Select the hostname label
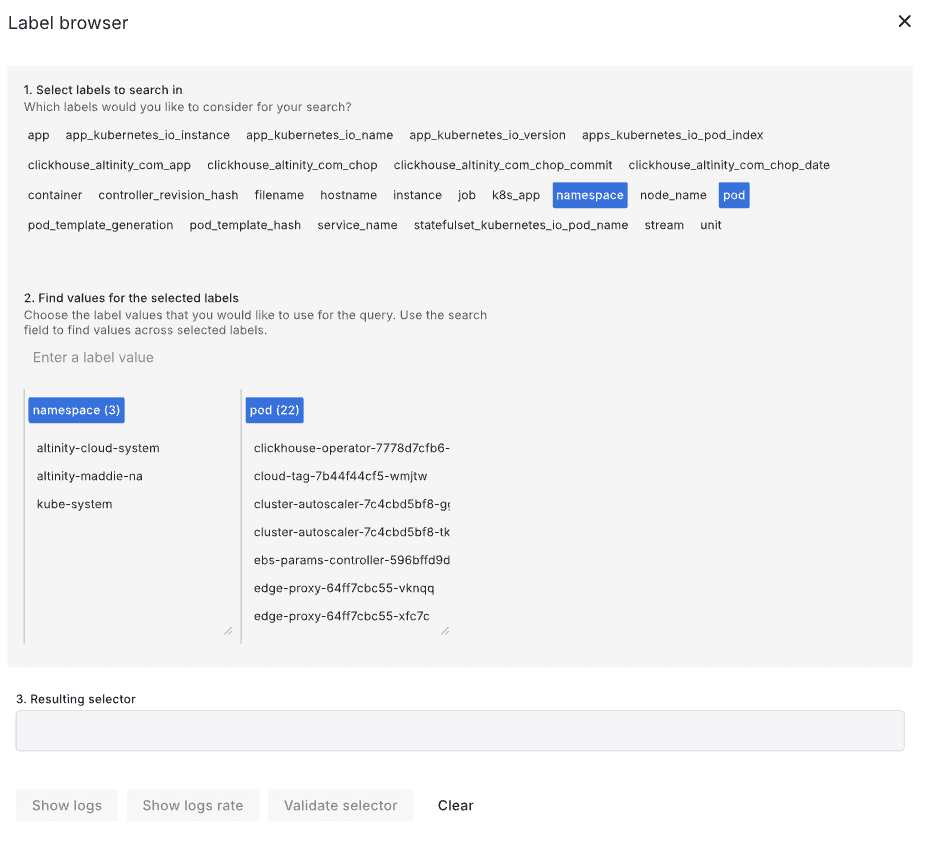The width and height of the screenshot is (926, 843). pyautogui.click(x=348, y=195)
